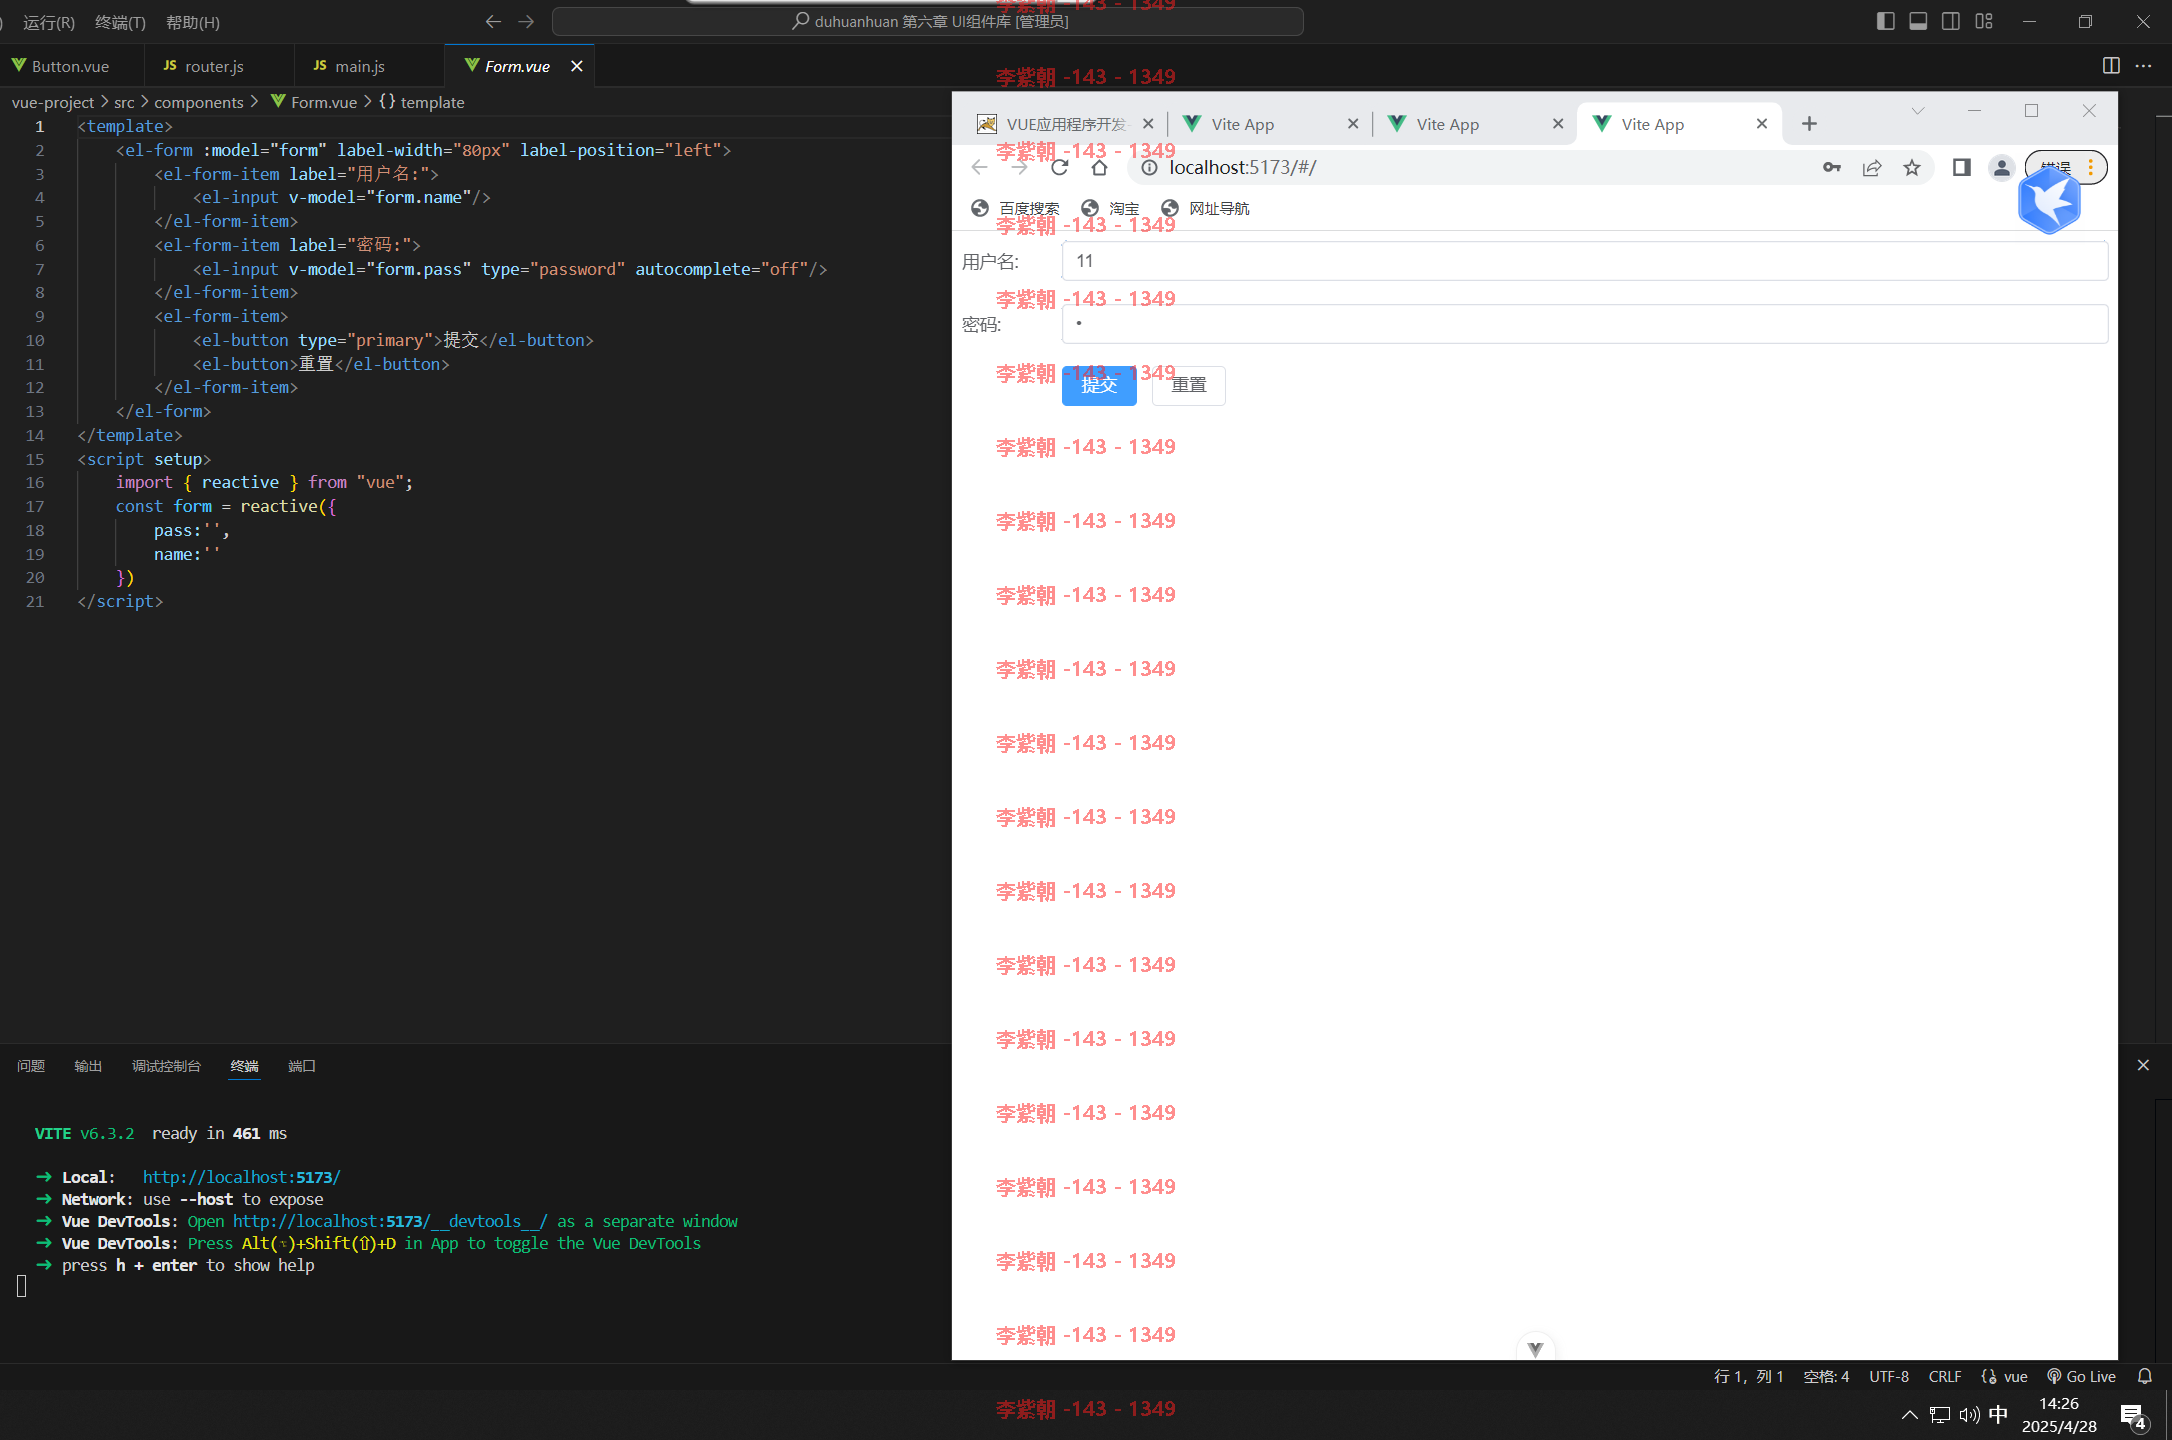Change indentation via 空格: 4

tap(1826, 1376)
